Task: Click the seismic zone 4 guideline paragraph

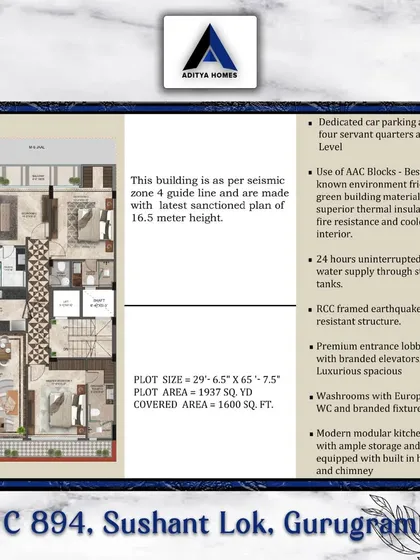Action: [210, 199]
